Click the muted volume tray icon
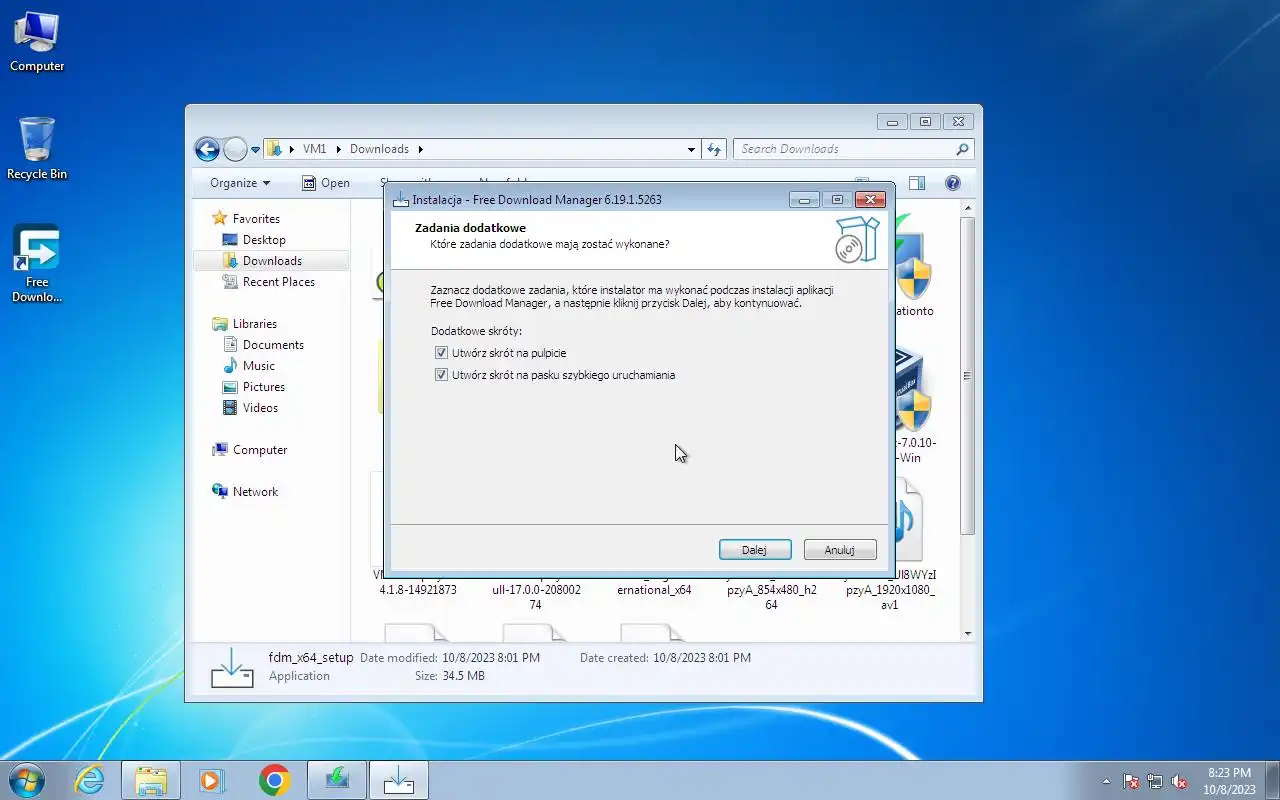 [x=1179, y=782]
